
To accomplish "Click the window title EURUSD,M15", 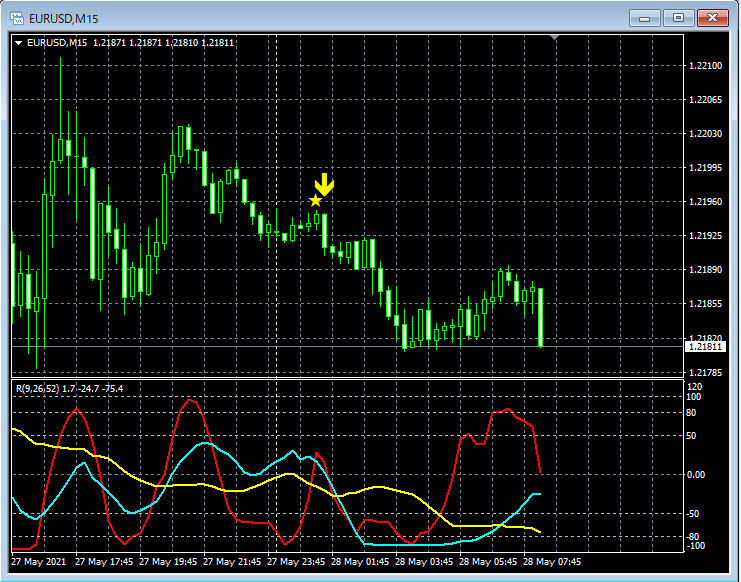I will [x=64, y=19].
